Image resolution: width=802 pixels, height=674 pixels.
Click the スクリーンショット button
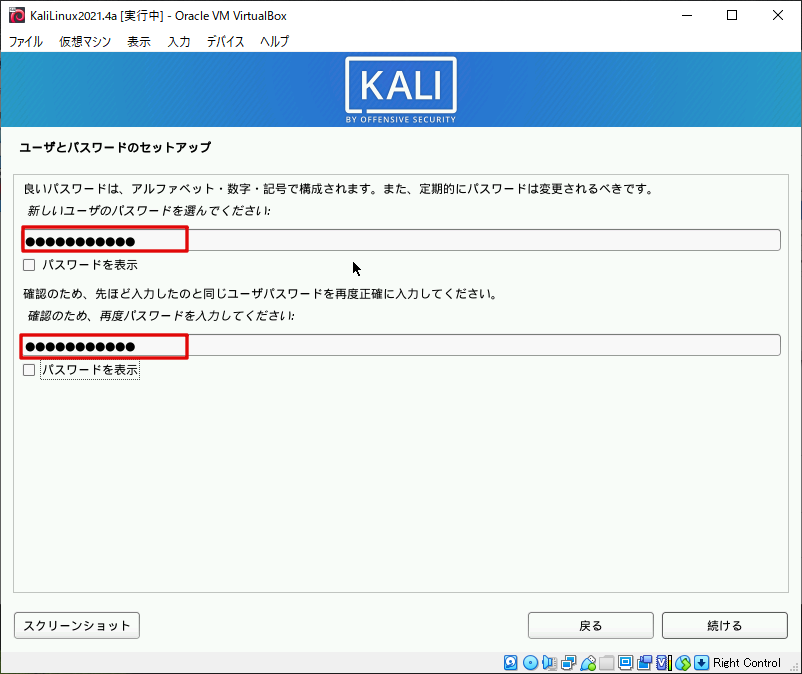(77, 625)
